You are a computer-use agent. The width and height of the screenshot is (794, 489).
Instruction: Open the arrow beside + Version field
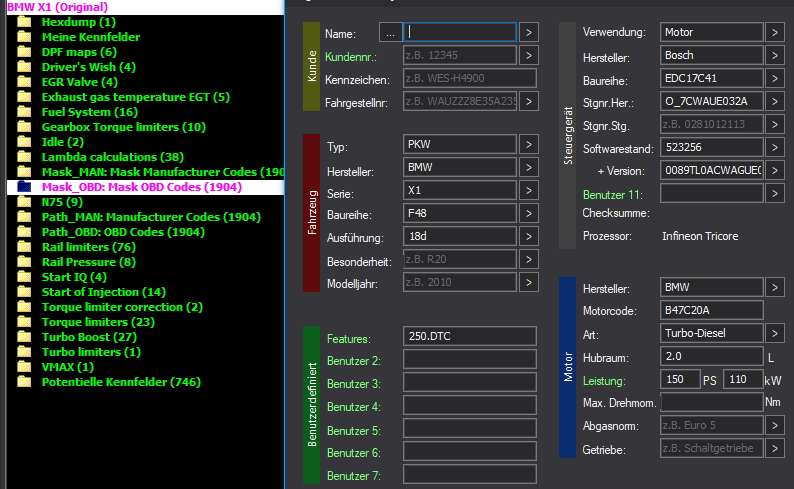coord(775,170)
